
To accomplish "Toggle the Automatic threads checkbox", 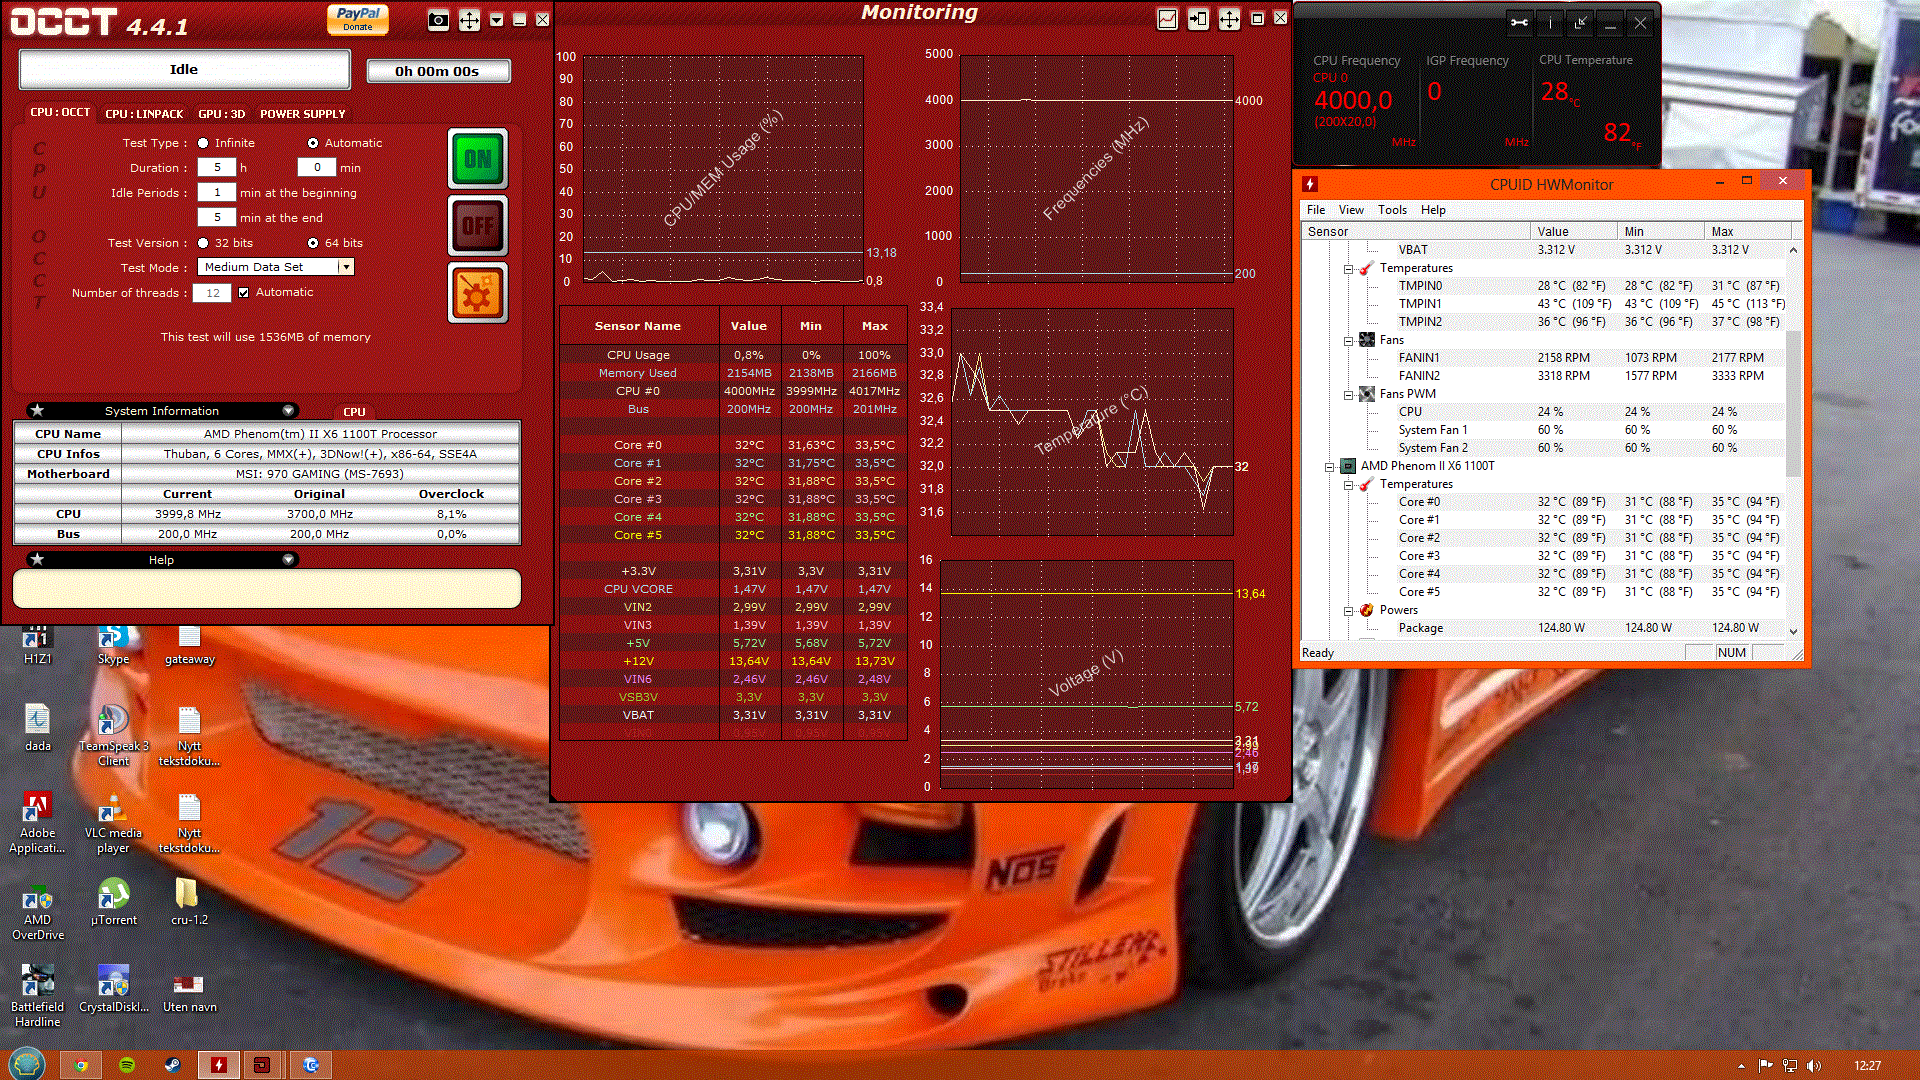I will [x=244, y=293].
